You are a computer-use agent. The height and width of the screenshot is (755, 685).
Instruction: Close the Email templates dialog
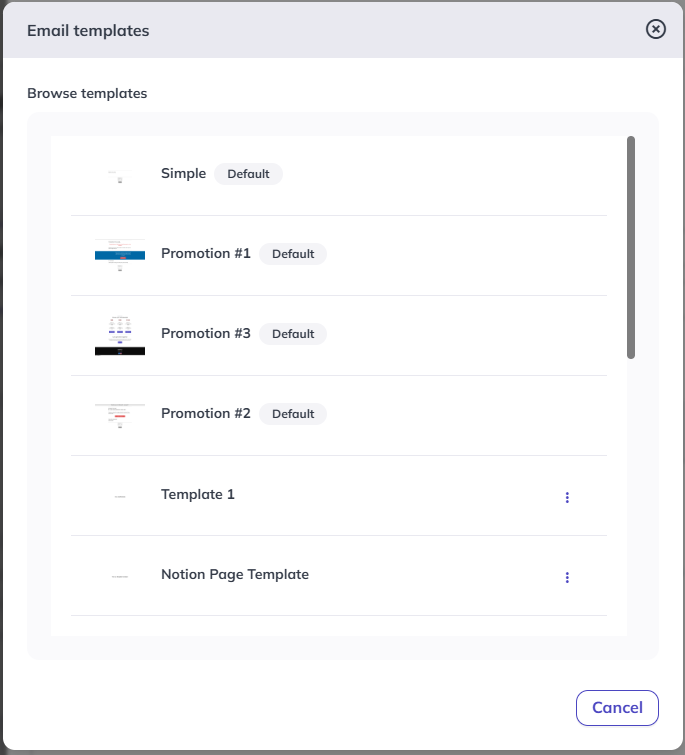pos(655,29)
